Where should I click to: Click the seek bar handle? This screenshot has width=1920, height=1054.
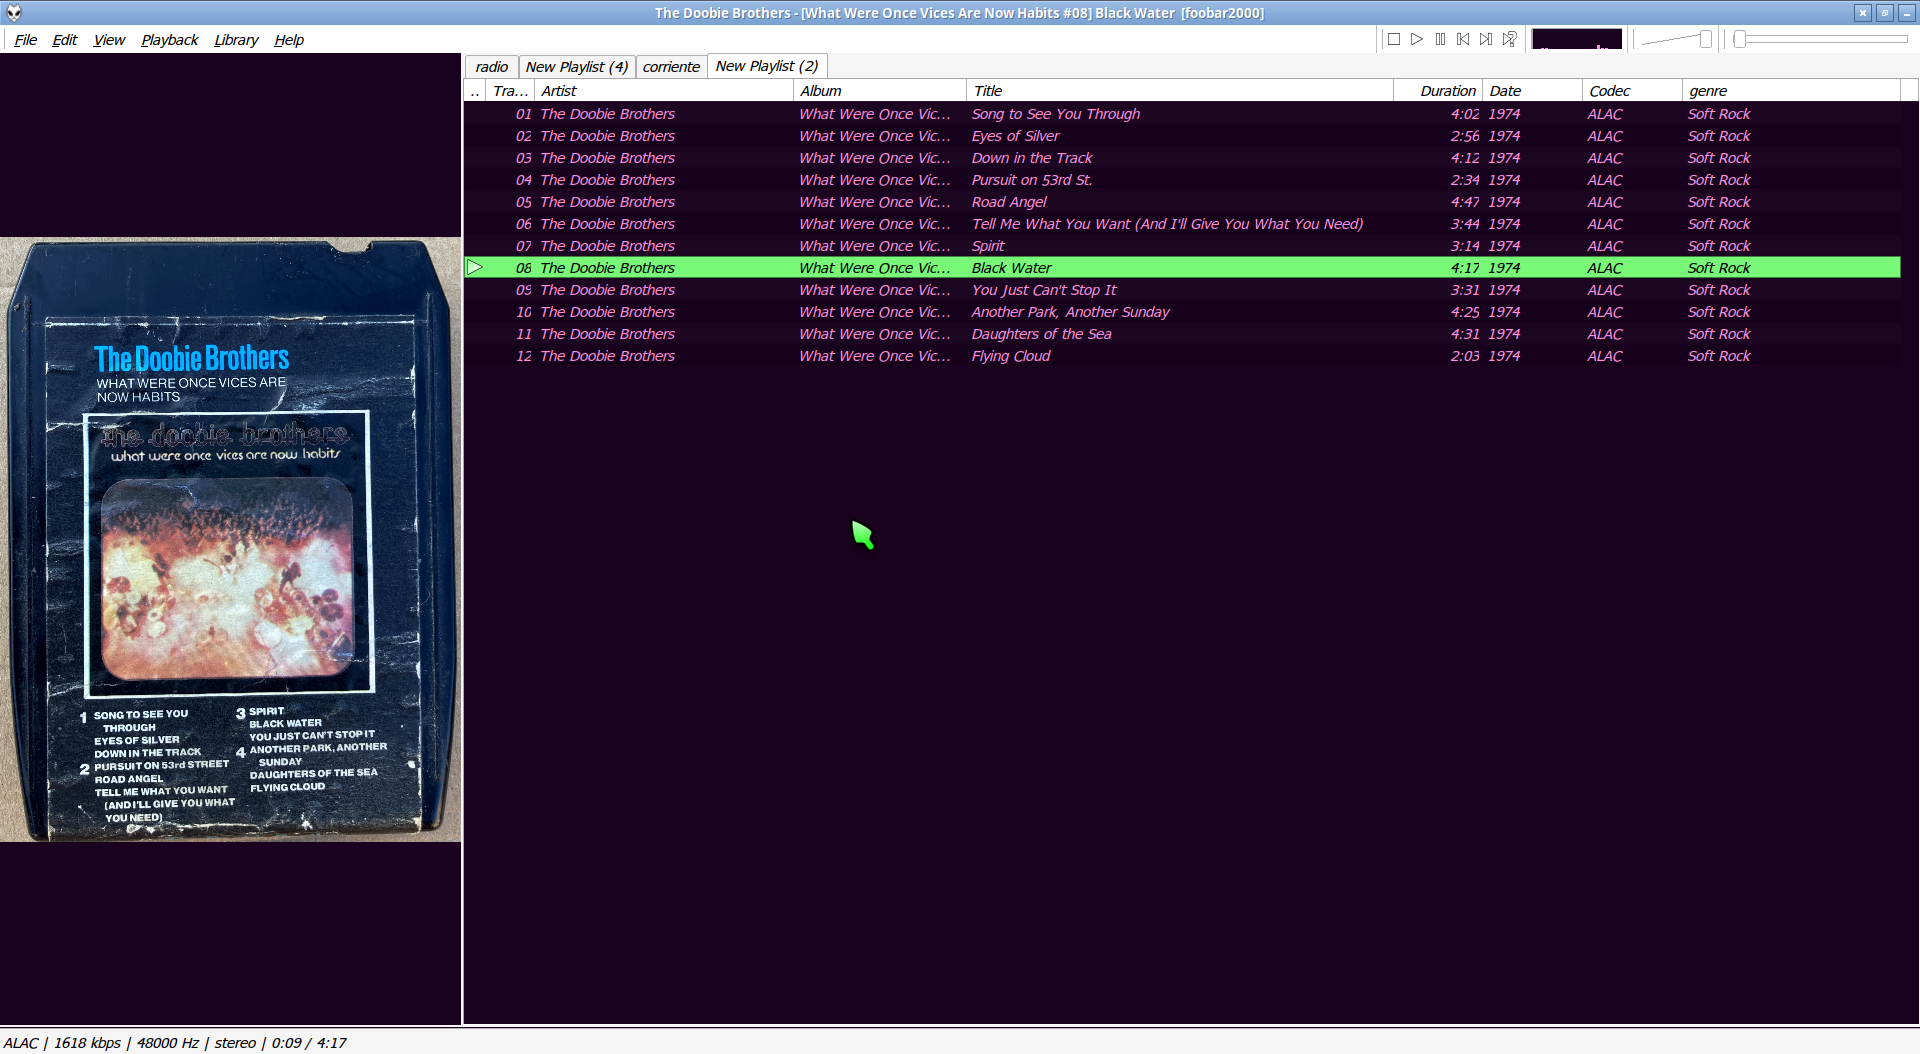[x=1740, y=39]
